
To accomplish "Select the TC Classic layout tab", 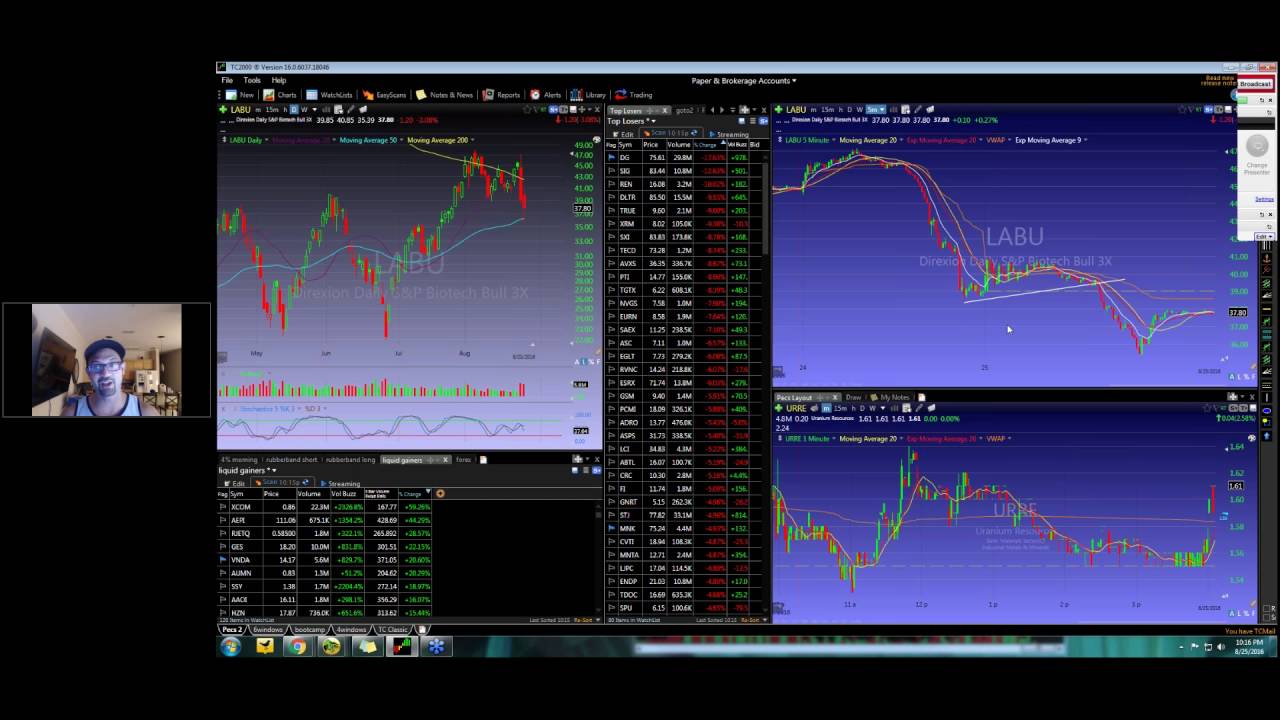I will pyautogui.click(x=392, y=630).
